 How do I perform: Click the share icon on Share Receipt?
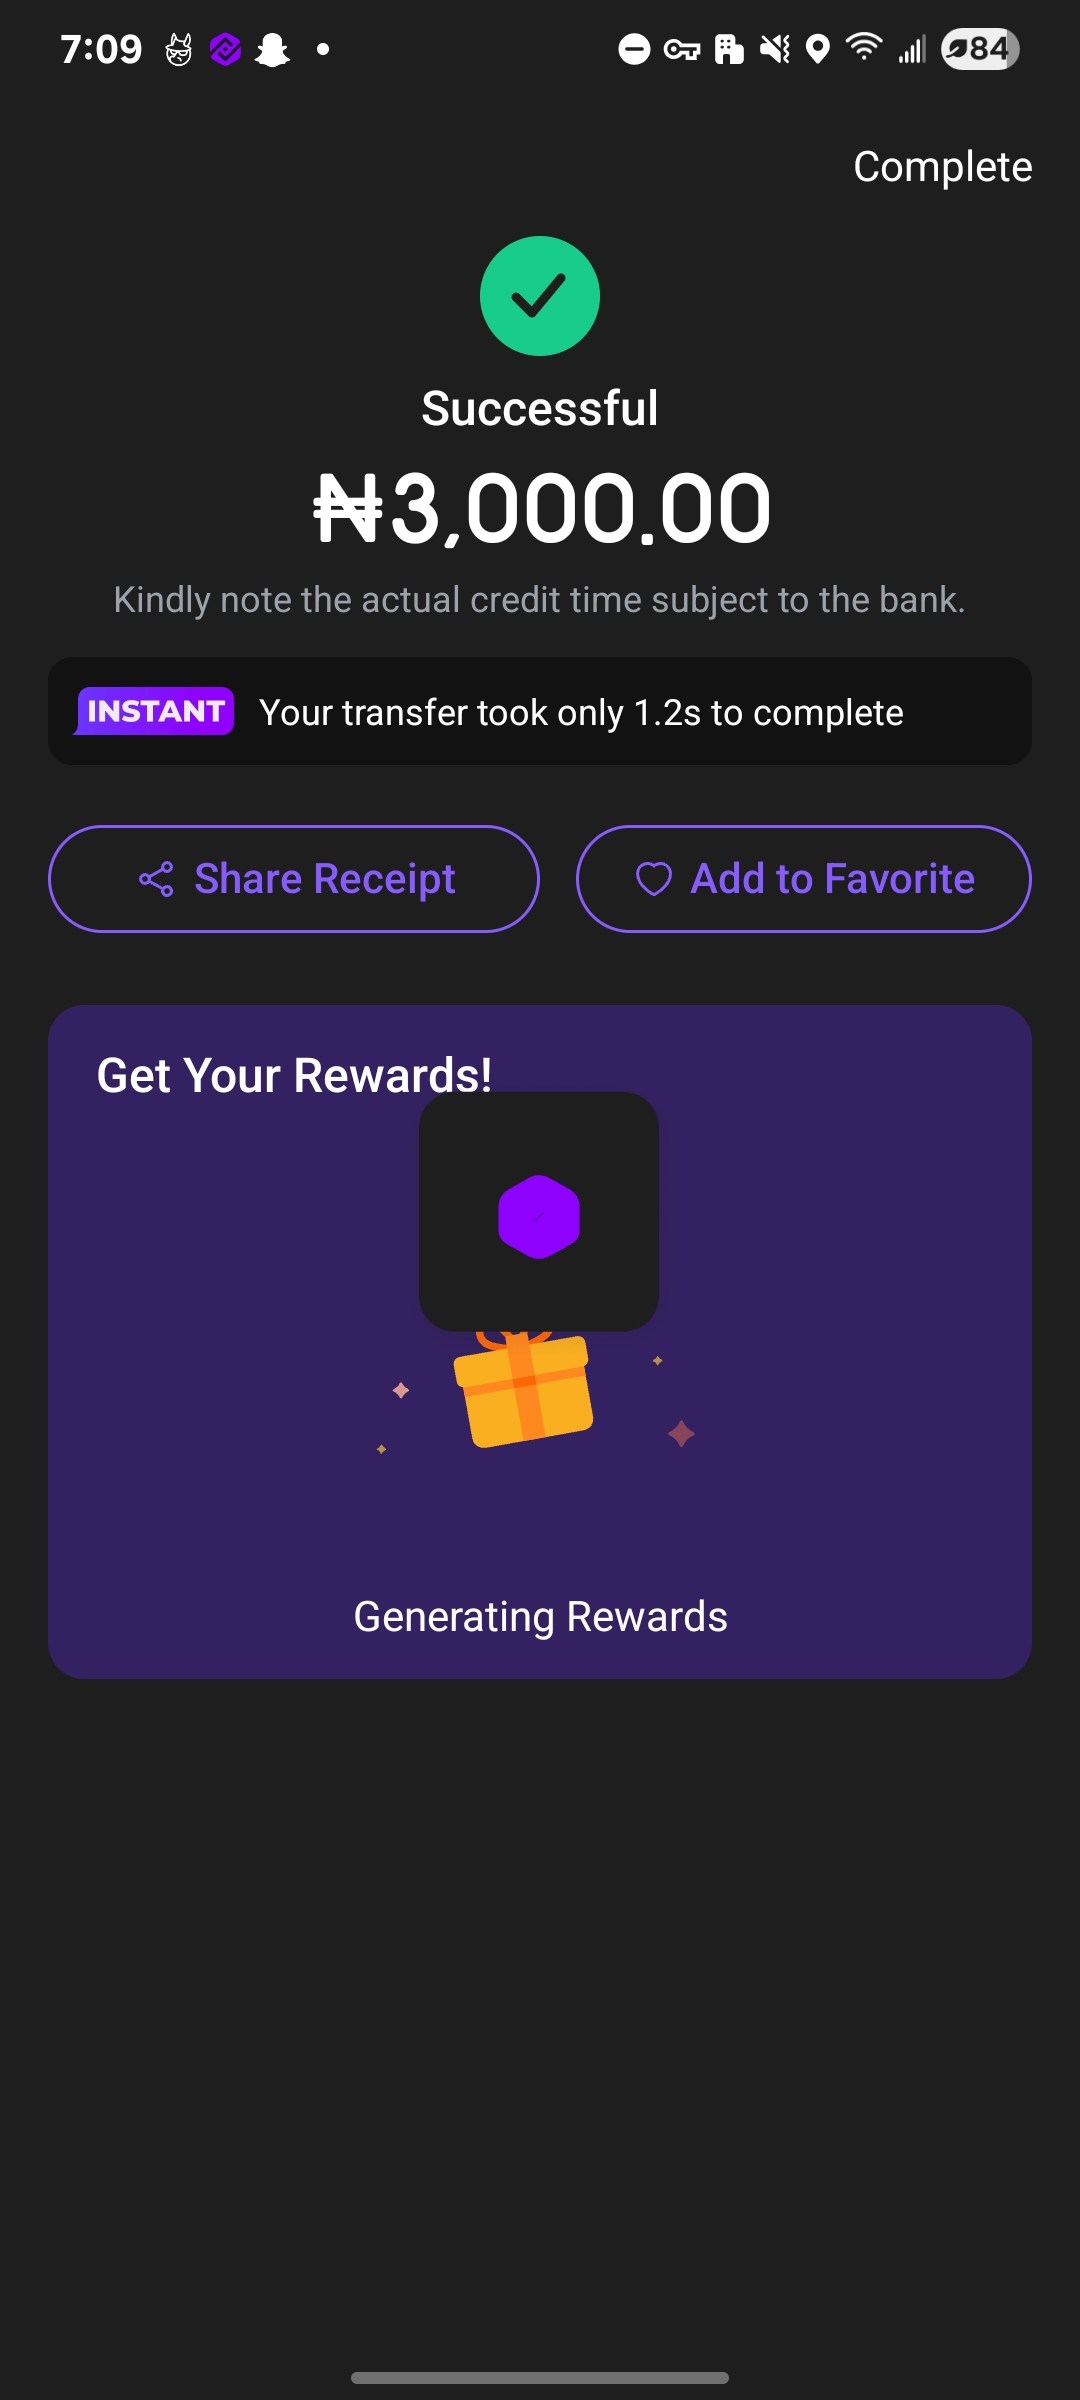(x=156, y=879)
